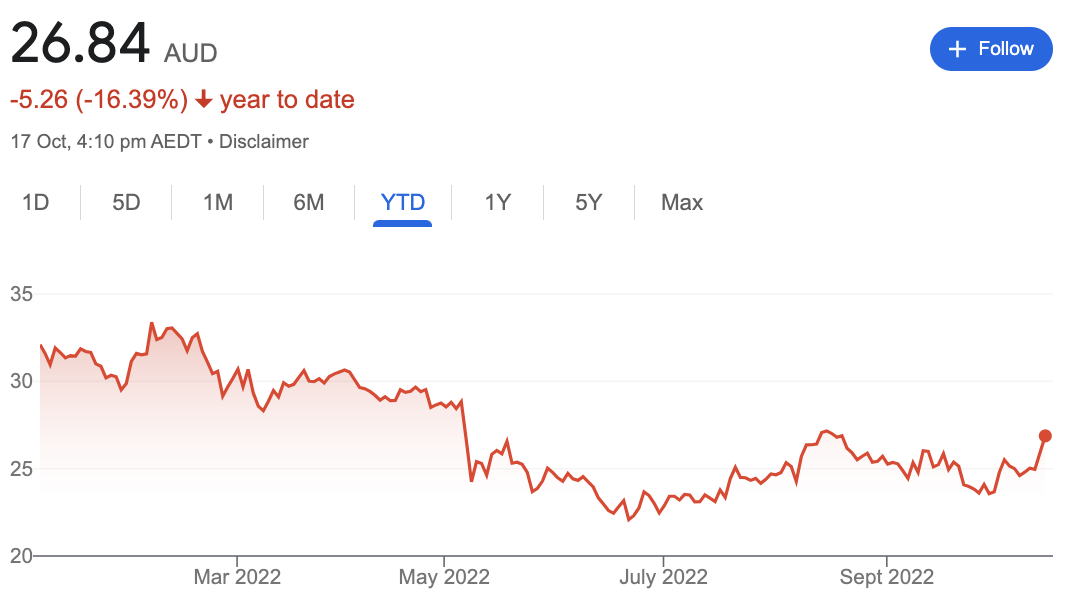Open the 6M range tab
The width and height of the screenshot is (1068, 604).
[x=309, y=202]
